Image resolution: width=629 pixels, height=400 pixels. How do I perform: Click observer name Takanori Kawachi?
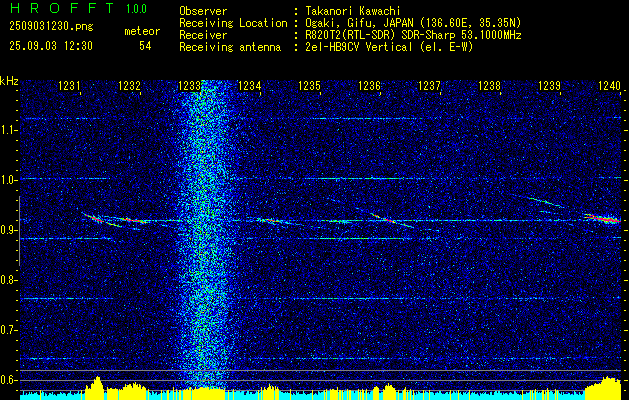tap(353, 11)
